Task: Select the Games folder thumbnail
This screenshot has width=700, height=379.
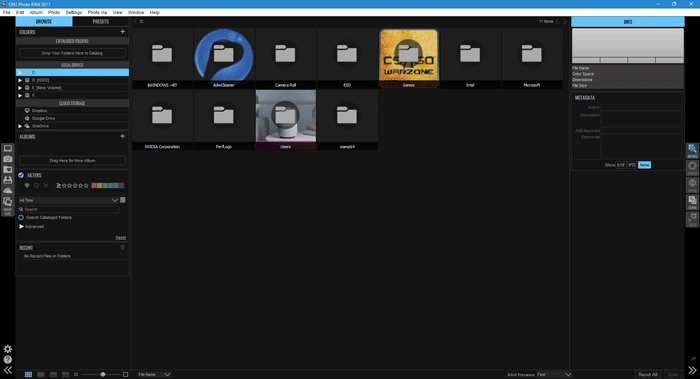Action: tap(408, 58)
